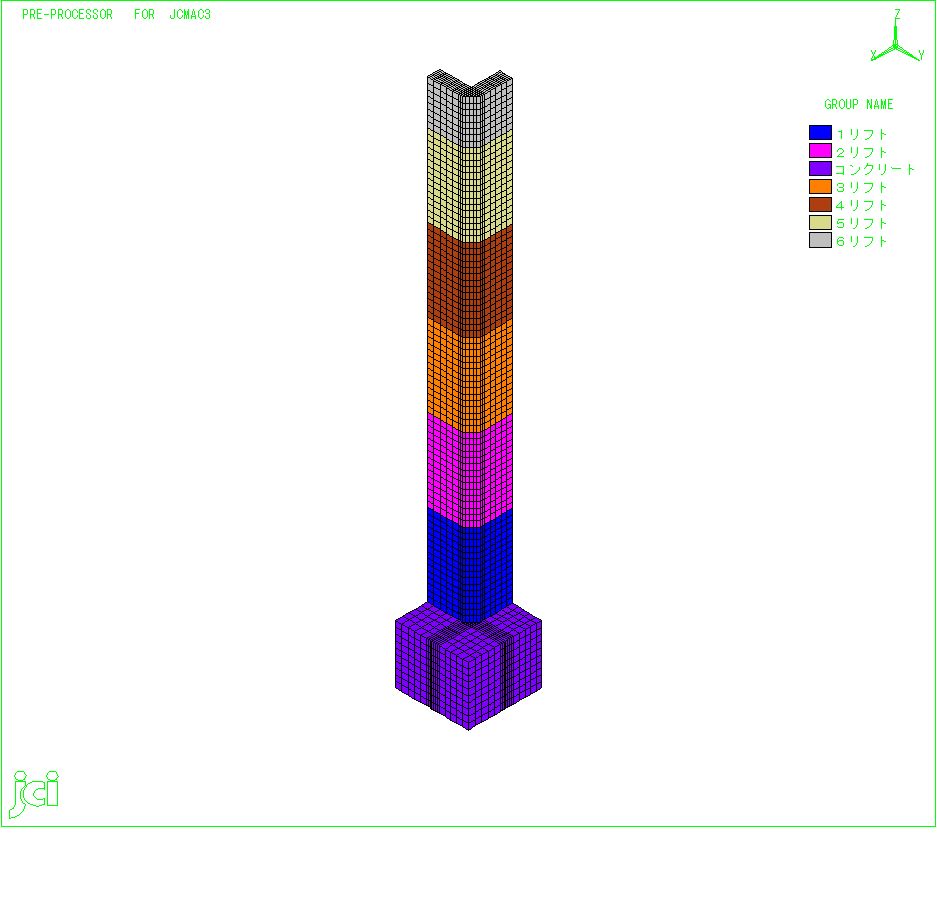
Task: Click the コンクリート legend label
Action: 875,169
